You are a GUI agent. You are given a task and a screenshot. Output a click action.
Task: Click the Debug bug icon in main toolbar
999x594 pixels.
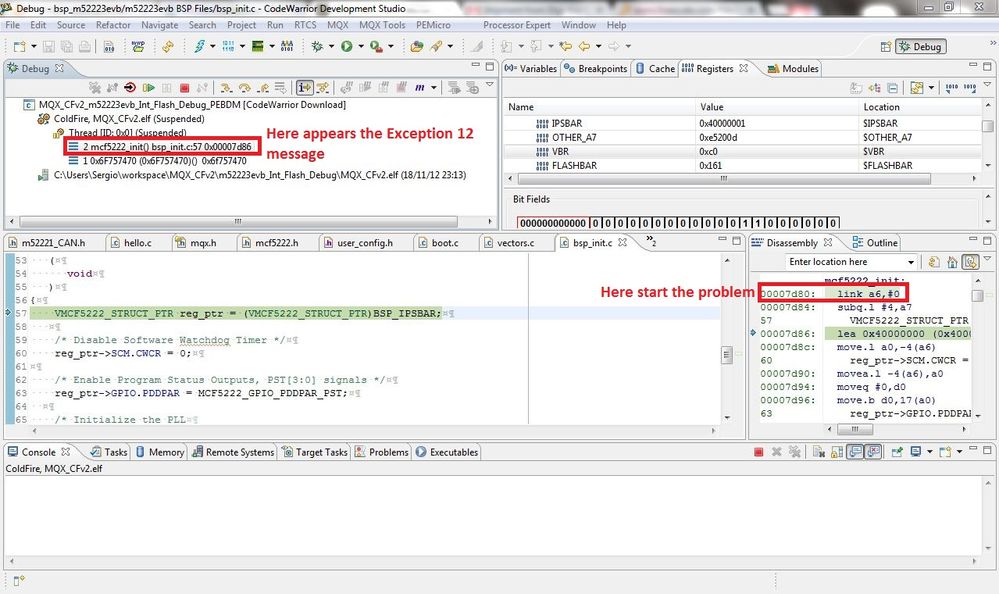tap(317, 46)
